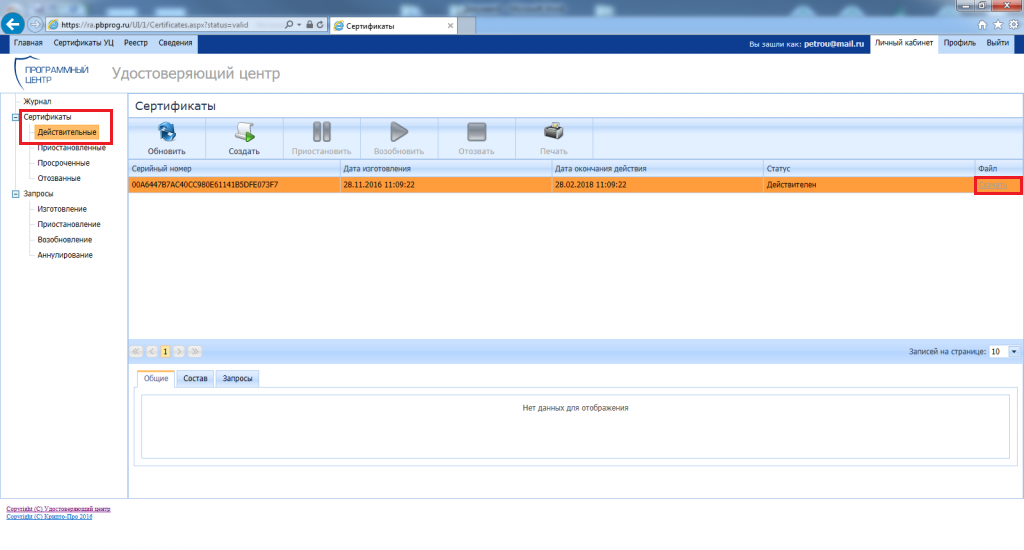Screen dimensions: 1024x550
Task: Click the Отозвать stop icon
Action: pyautogui.click(x=476, y=132)
